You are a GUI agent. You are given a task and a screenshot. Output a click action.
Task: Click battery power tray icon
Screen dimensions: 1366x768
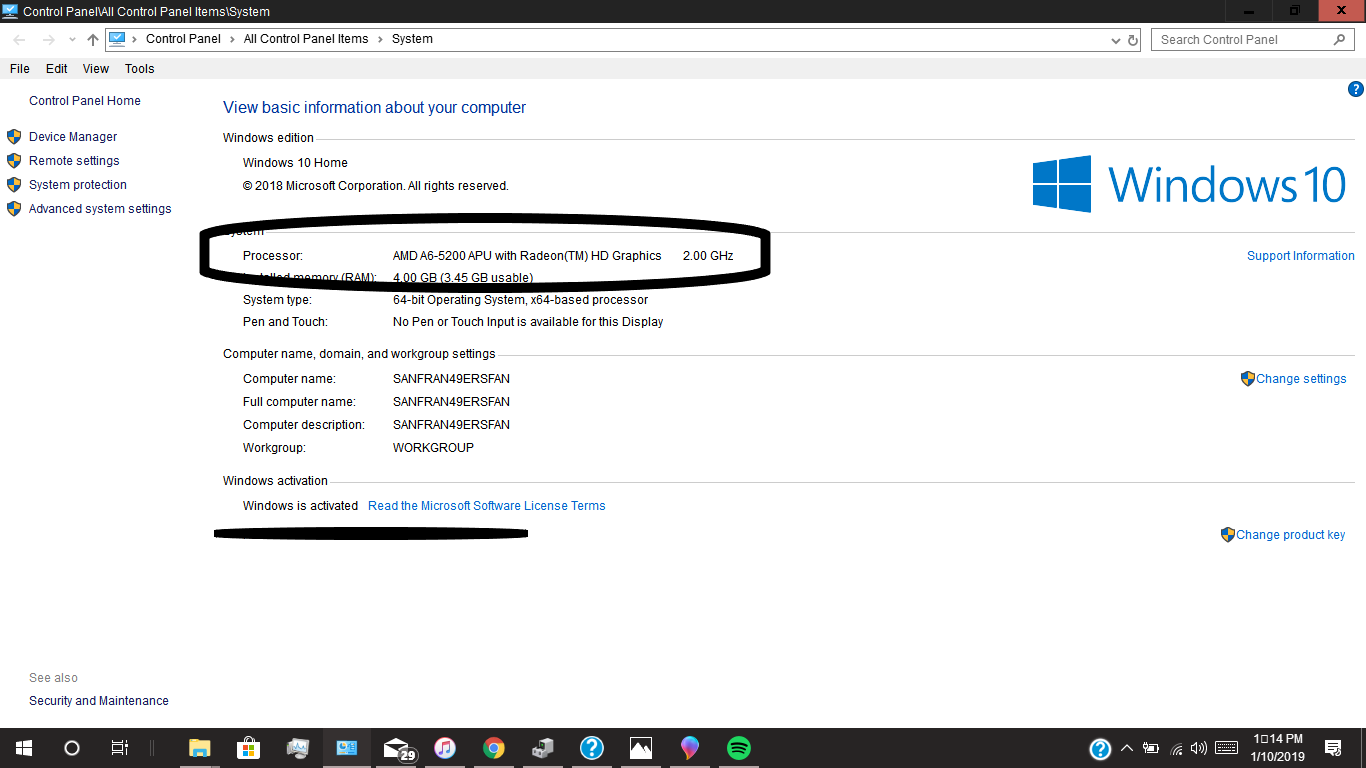(1151, 748)
